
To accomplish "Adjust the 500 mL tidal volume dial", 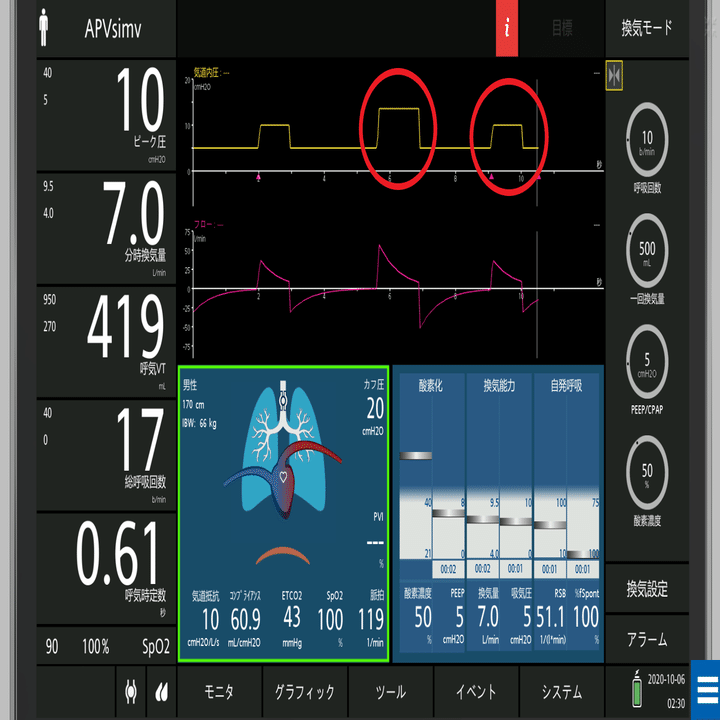I will point(647,251).
